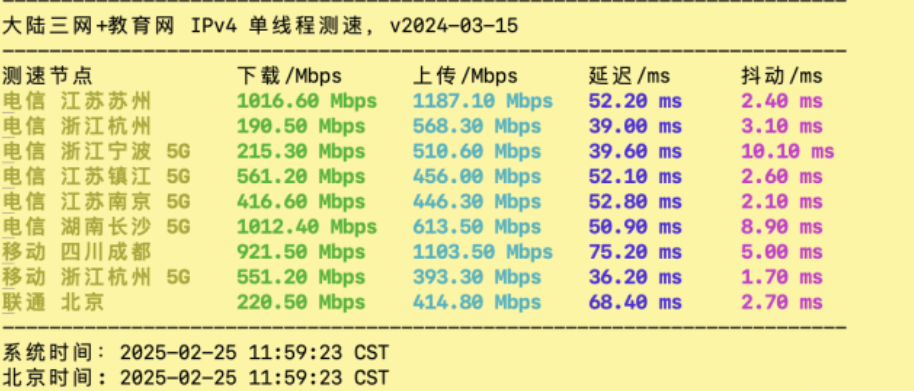Select the 电信 浙江宁波 5G node
914x391 pixels.
[96, 152]
